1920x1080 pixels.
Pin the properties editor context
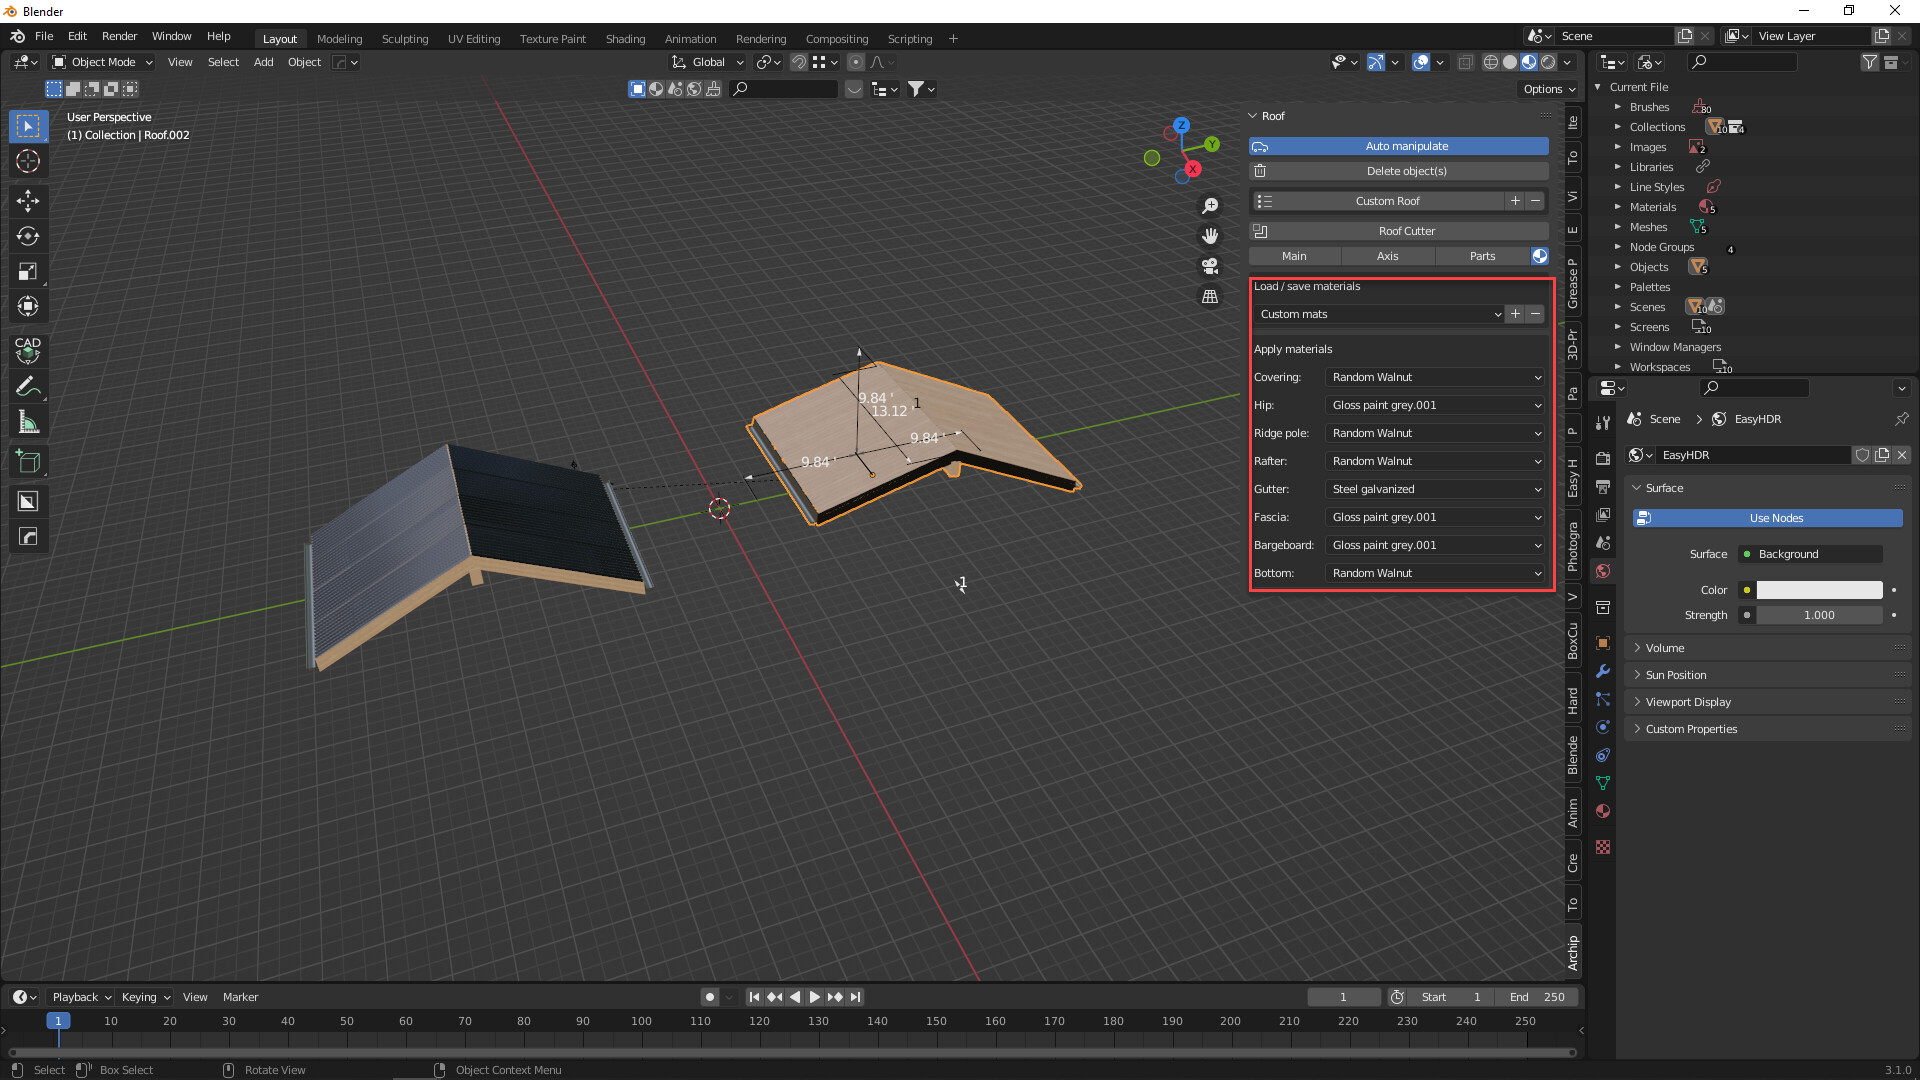point(1901,419)
